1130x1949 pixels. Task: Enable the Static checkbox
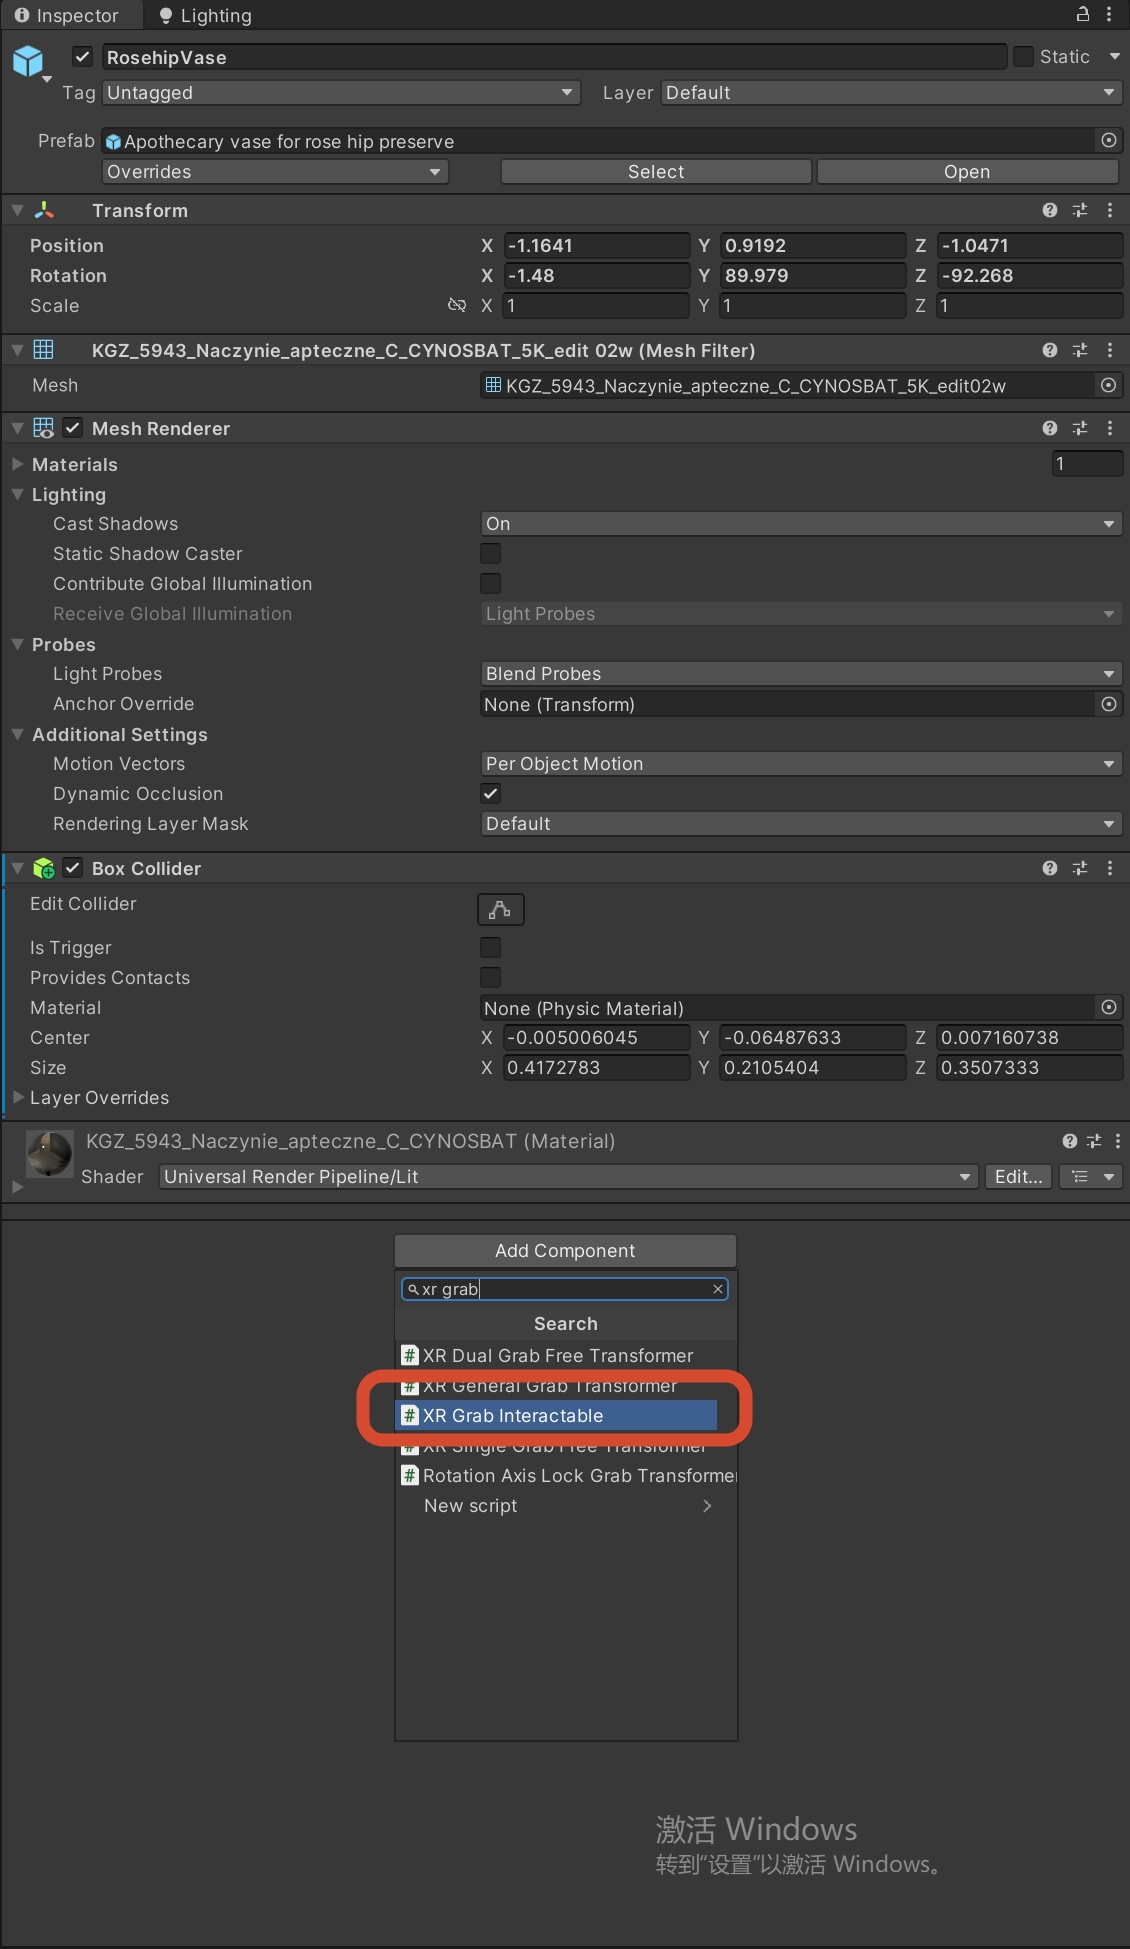[1023, 57]
